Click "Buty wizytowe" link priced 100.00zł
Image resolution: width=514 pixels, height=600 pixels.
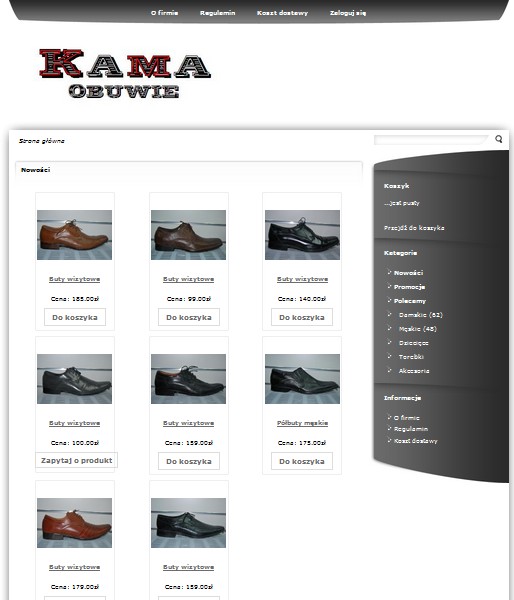pyautogui.click(x=75, y=423)
